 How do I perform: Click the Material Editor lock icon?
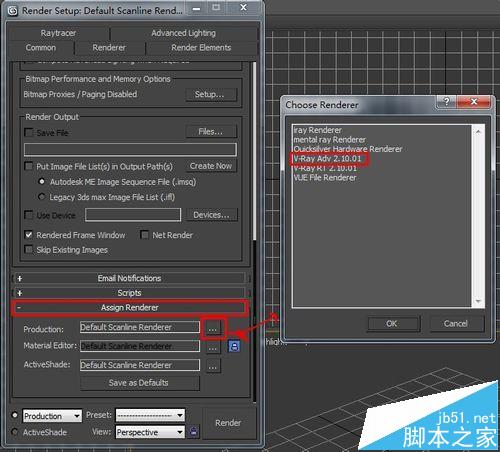(x=234, y=346)
